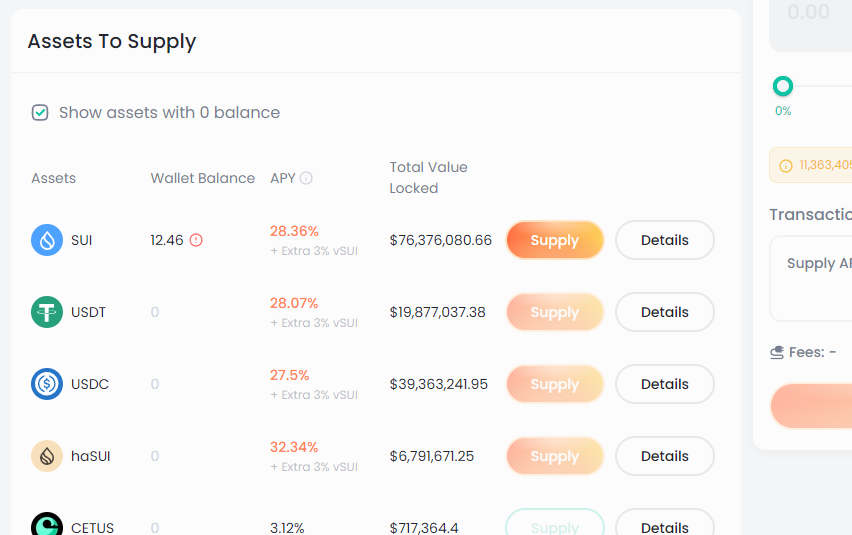Click the $76,376,080.66 total value
This screenshot has height=535, width=852.
coord(441,240)
